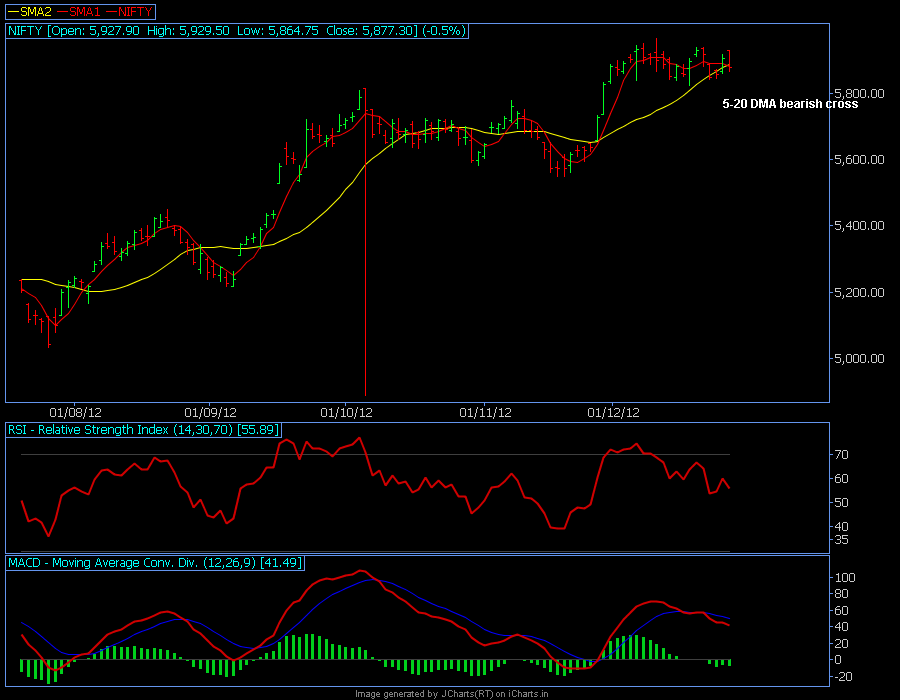
Task: Click the RSI 35 axis label
Action: click(841, 540)
